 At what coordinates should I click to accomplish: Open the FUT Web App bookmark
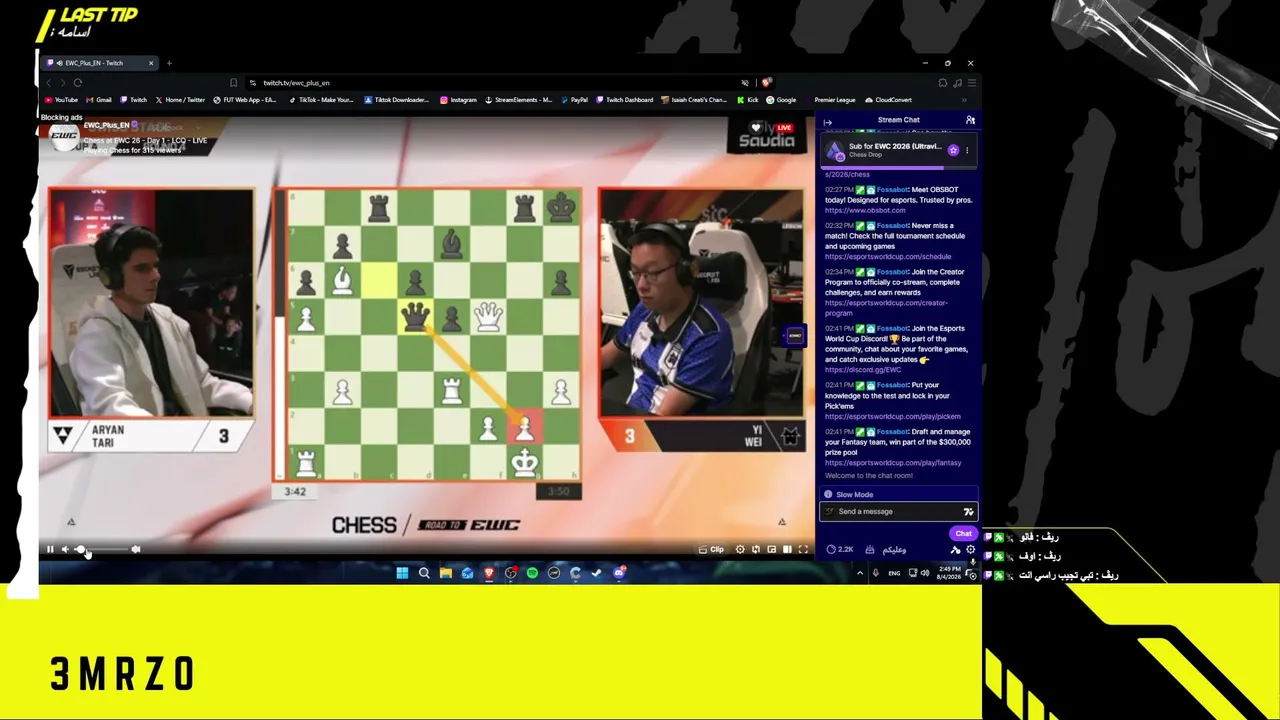(x=244, y=100)
